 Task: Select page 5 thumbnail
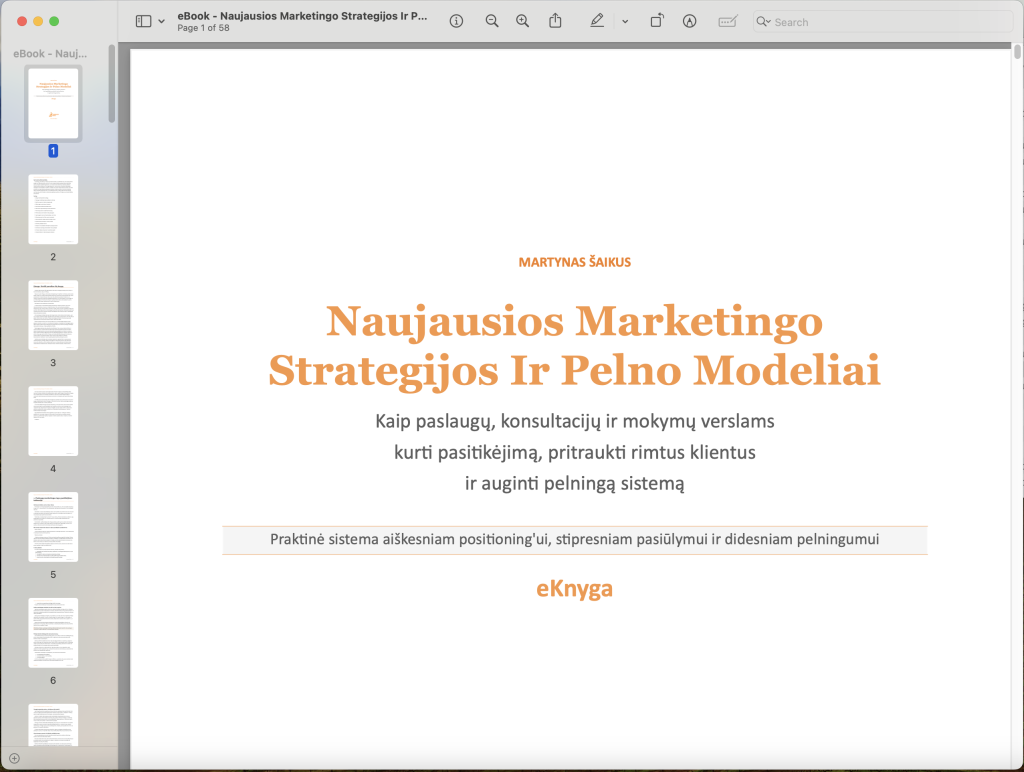pos(54,526)
